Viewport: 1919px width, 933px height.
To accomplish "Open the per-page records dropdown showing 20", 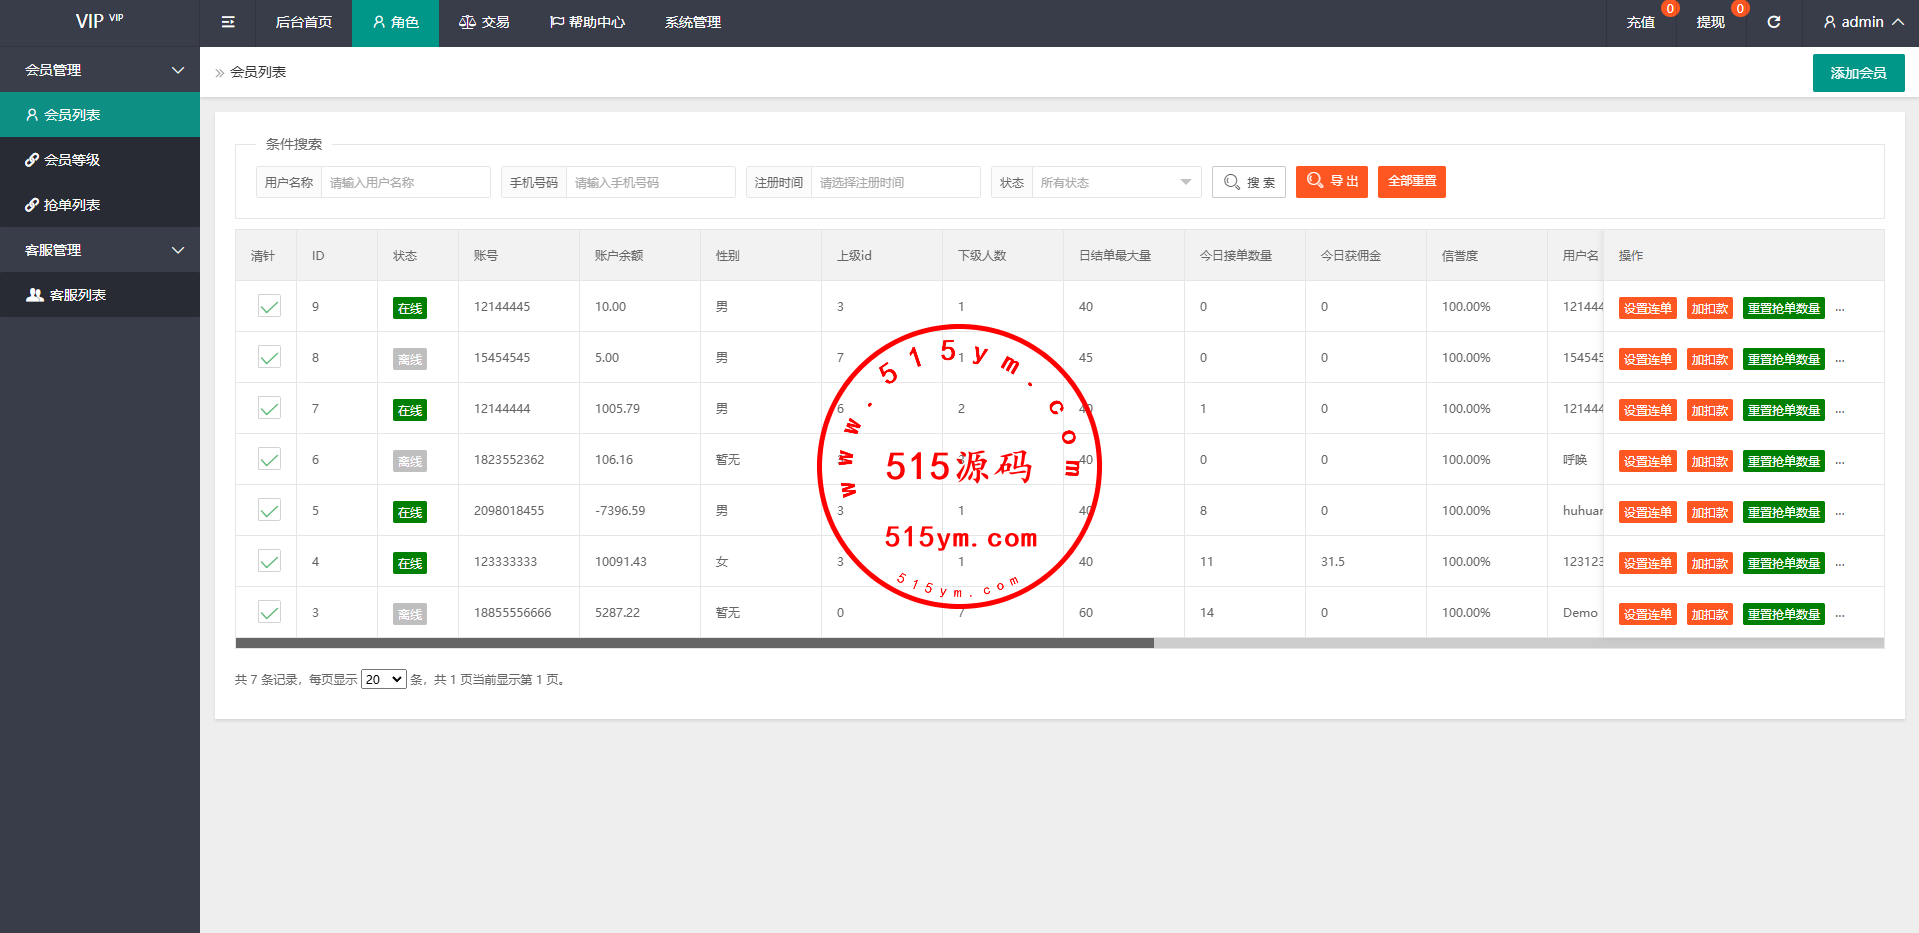I will coord(383,680).
